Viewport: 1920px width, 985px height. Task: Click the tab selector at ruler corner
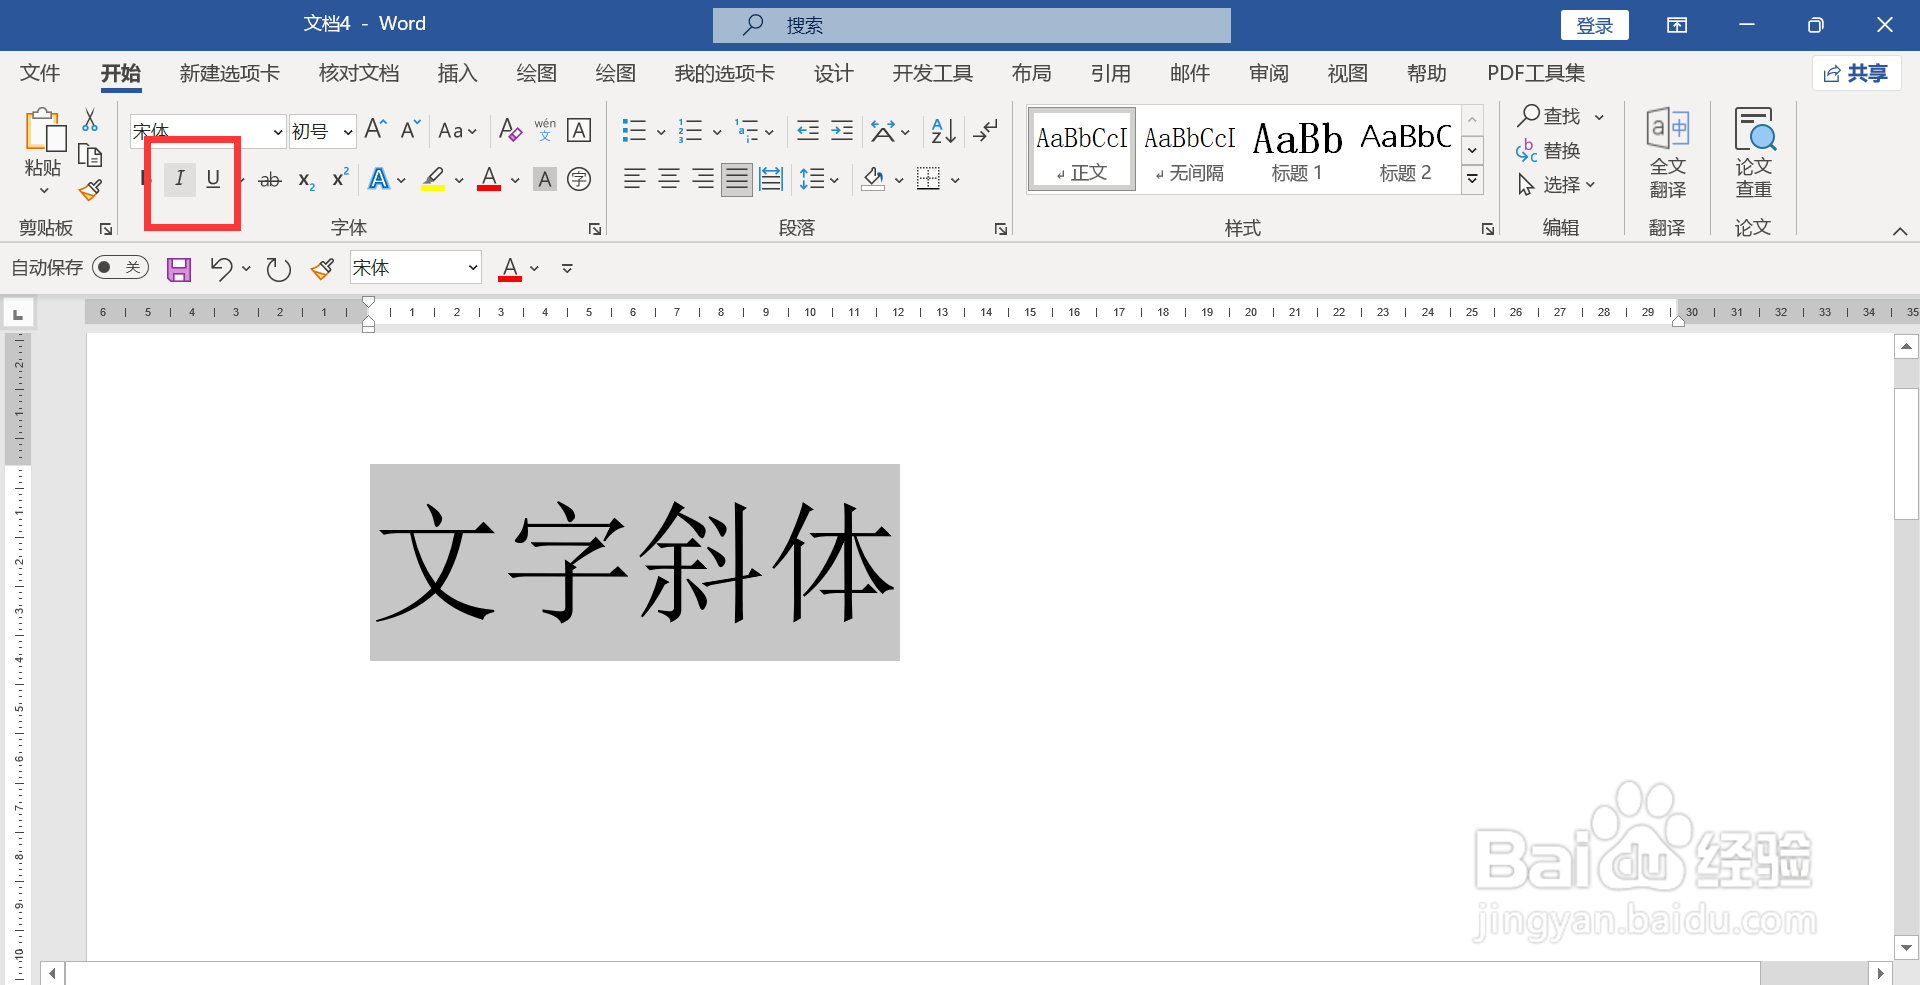tap(18, 314)
